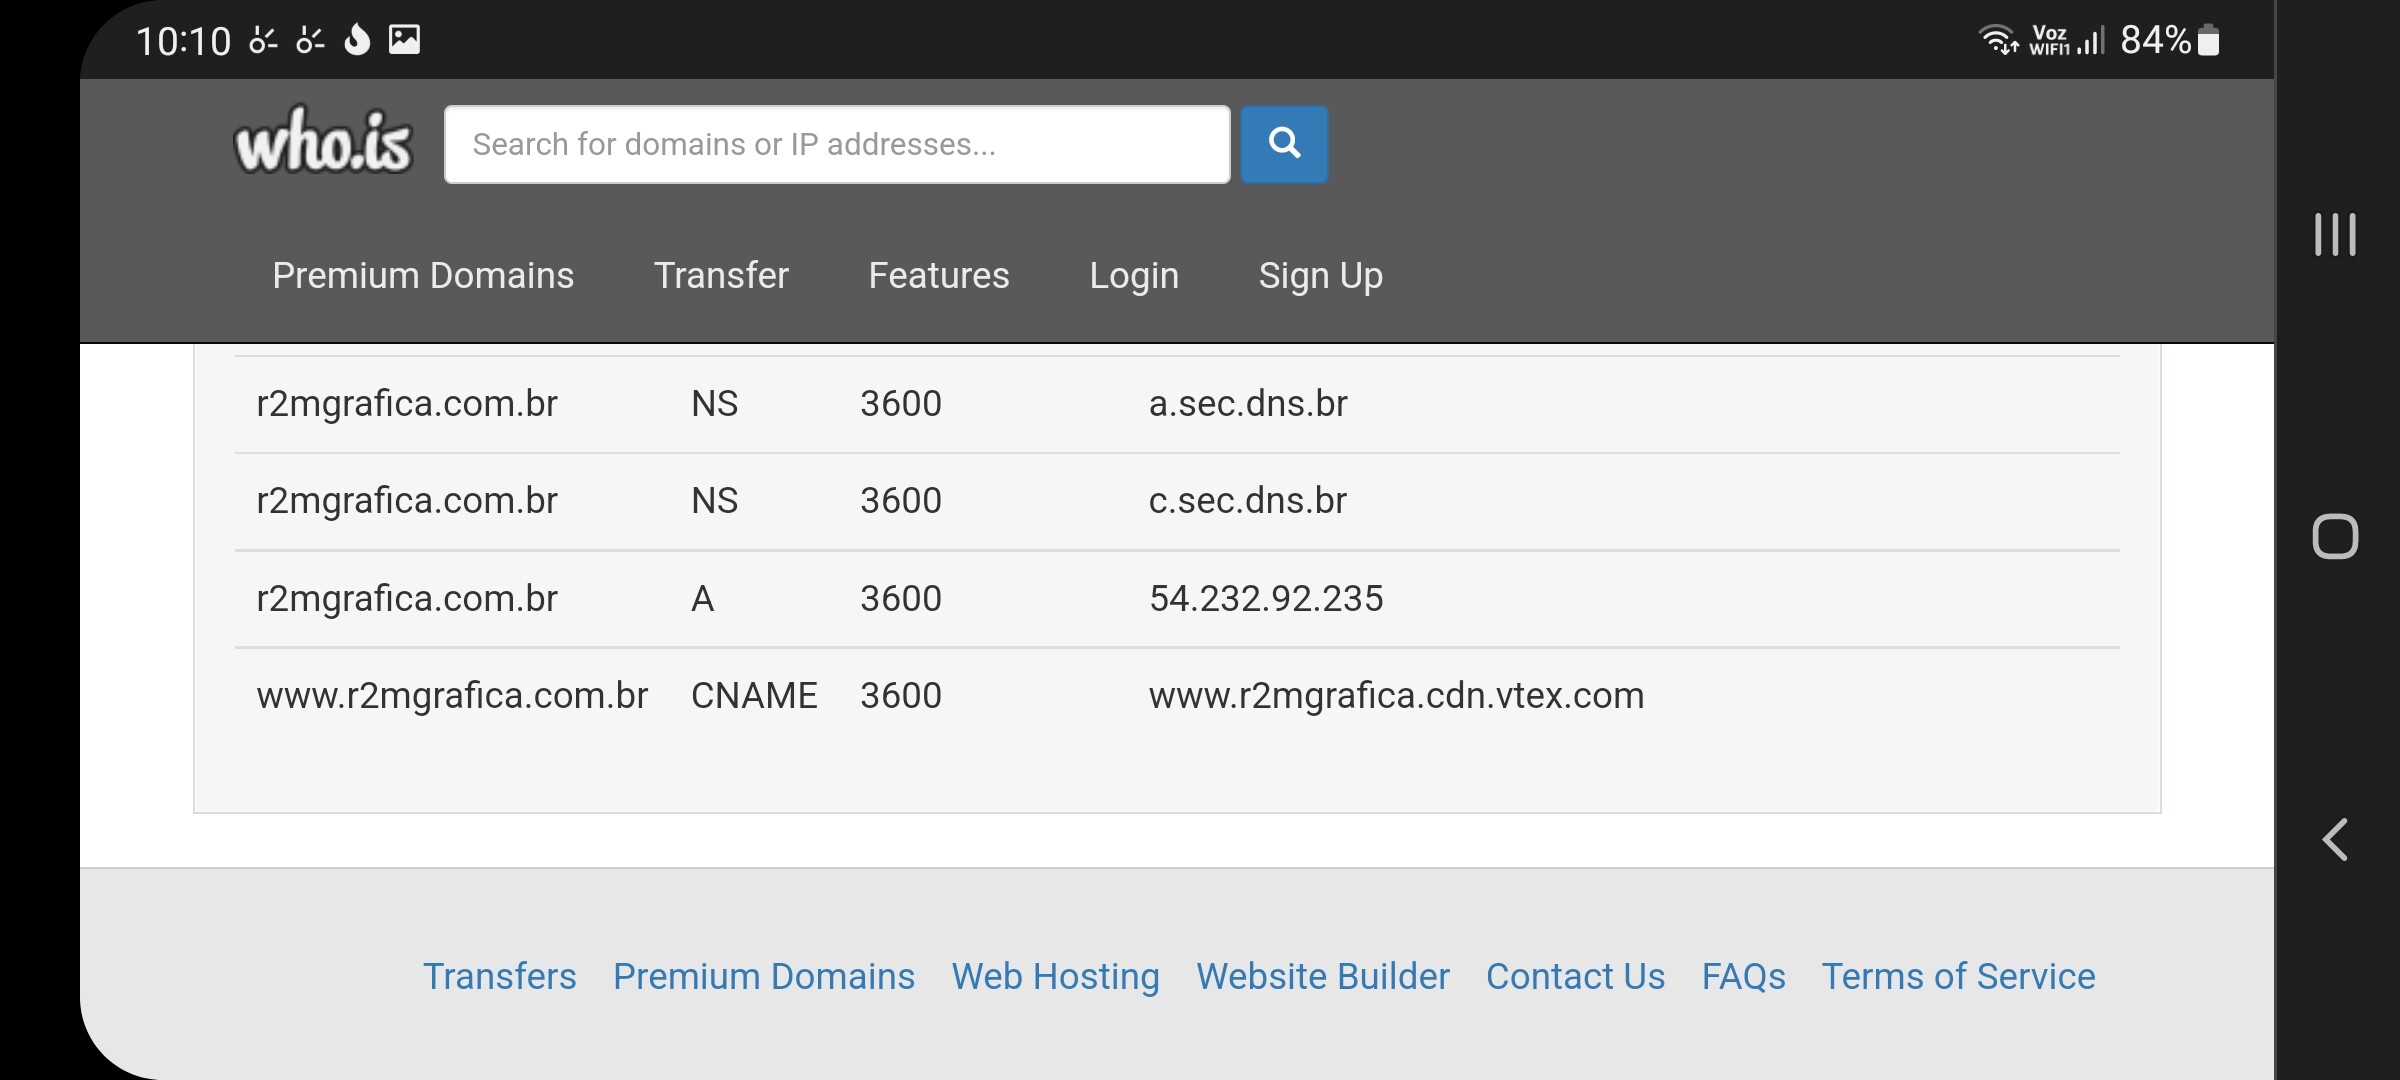Viewport: 2400px width, 1080px height.
Task: Select the IP address 54.232.92.235
Action: coord(1266,599)
